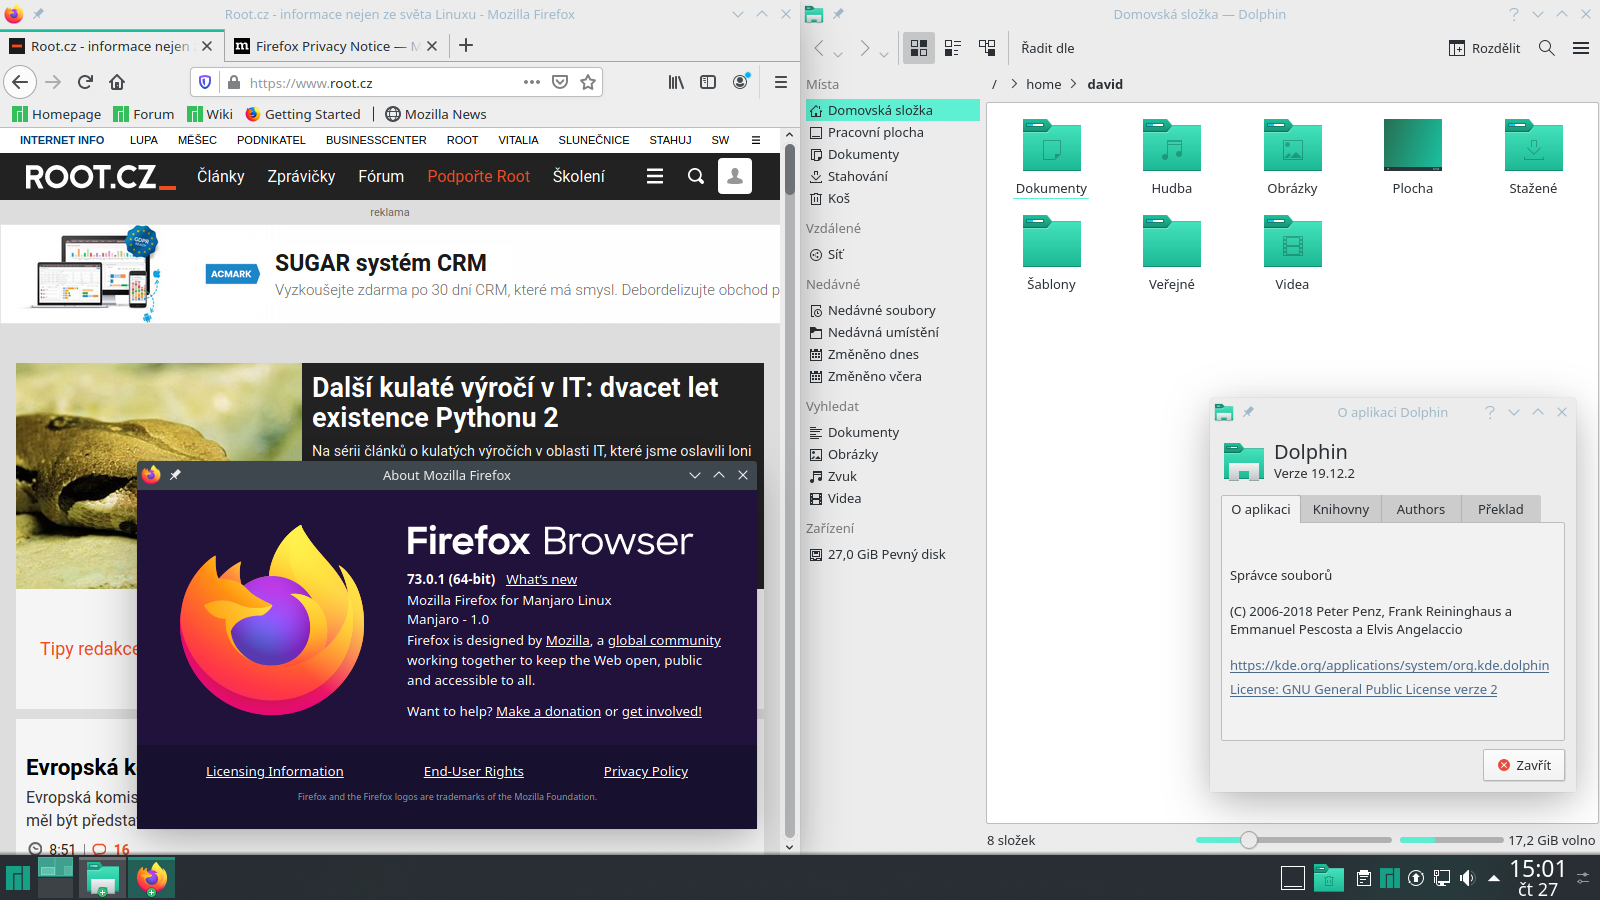Open Dolphin control hamburger menu
The image size is (1600, 900).
click(x=1581, y=48)
